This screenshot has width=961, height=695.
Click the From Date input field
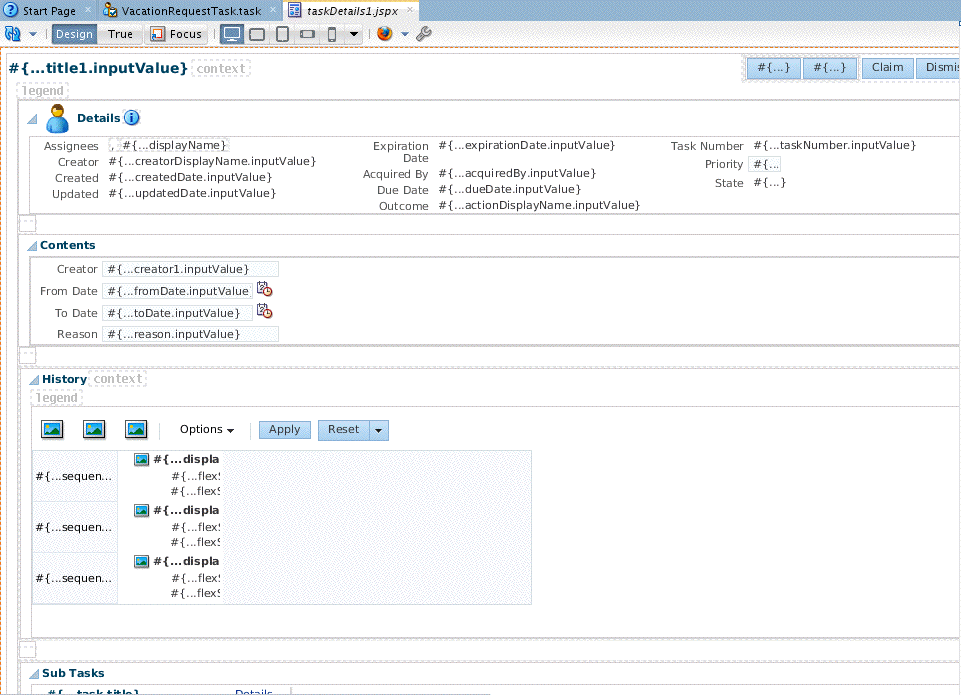(177, 291)
